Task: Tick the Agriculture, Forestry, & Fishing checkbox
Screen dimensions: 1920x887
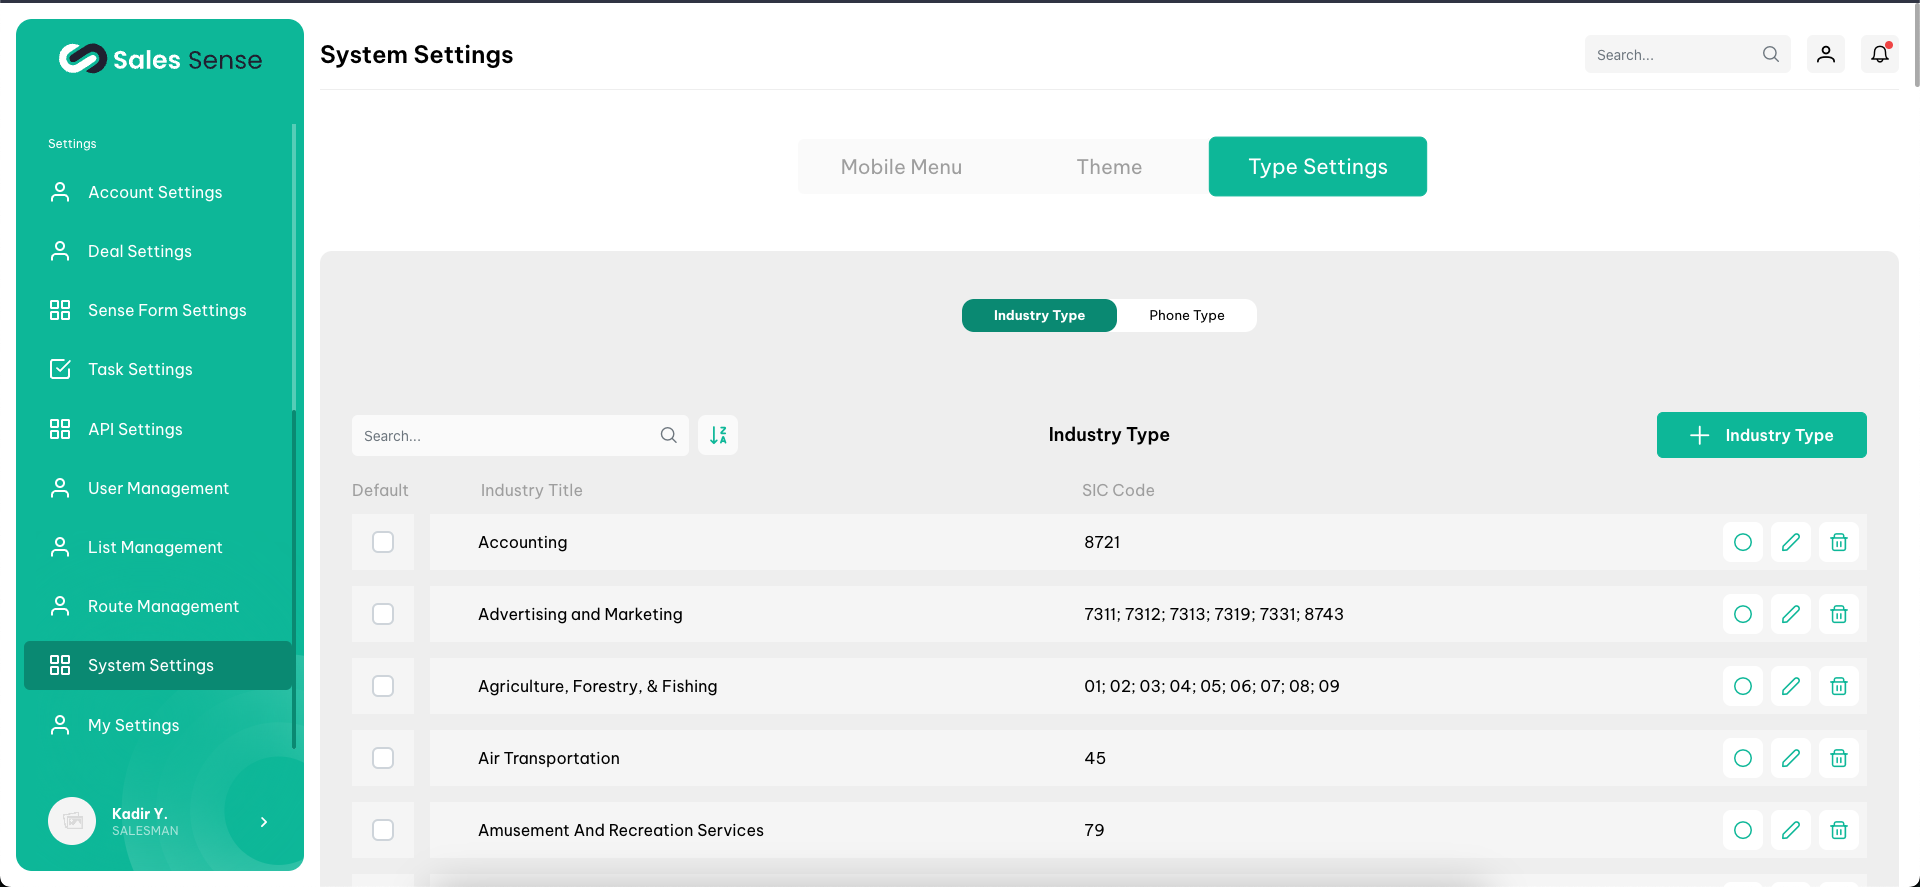Action: pos(383,686)
